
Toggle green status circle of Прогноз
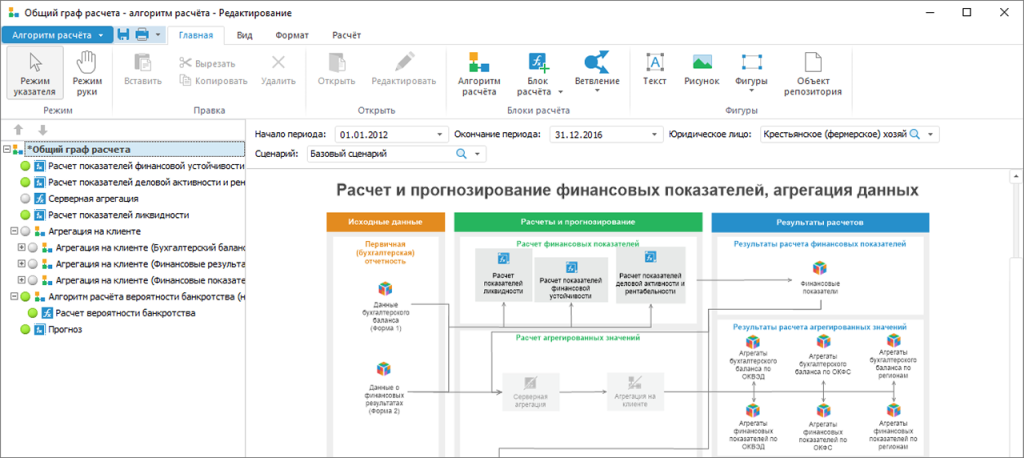coord(25,330)
